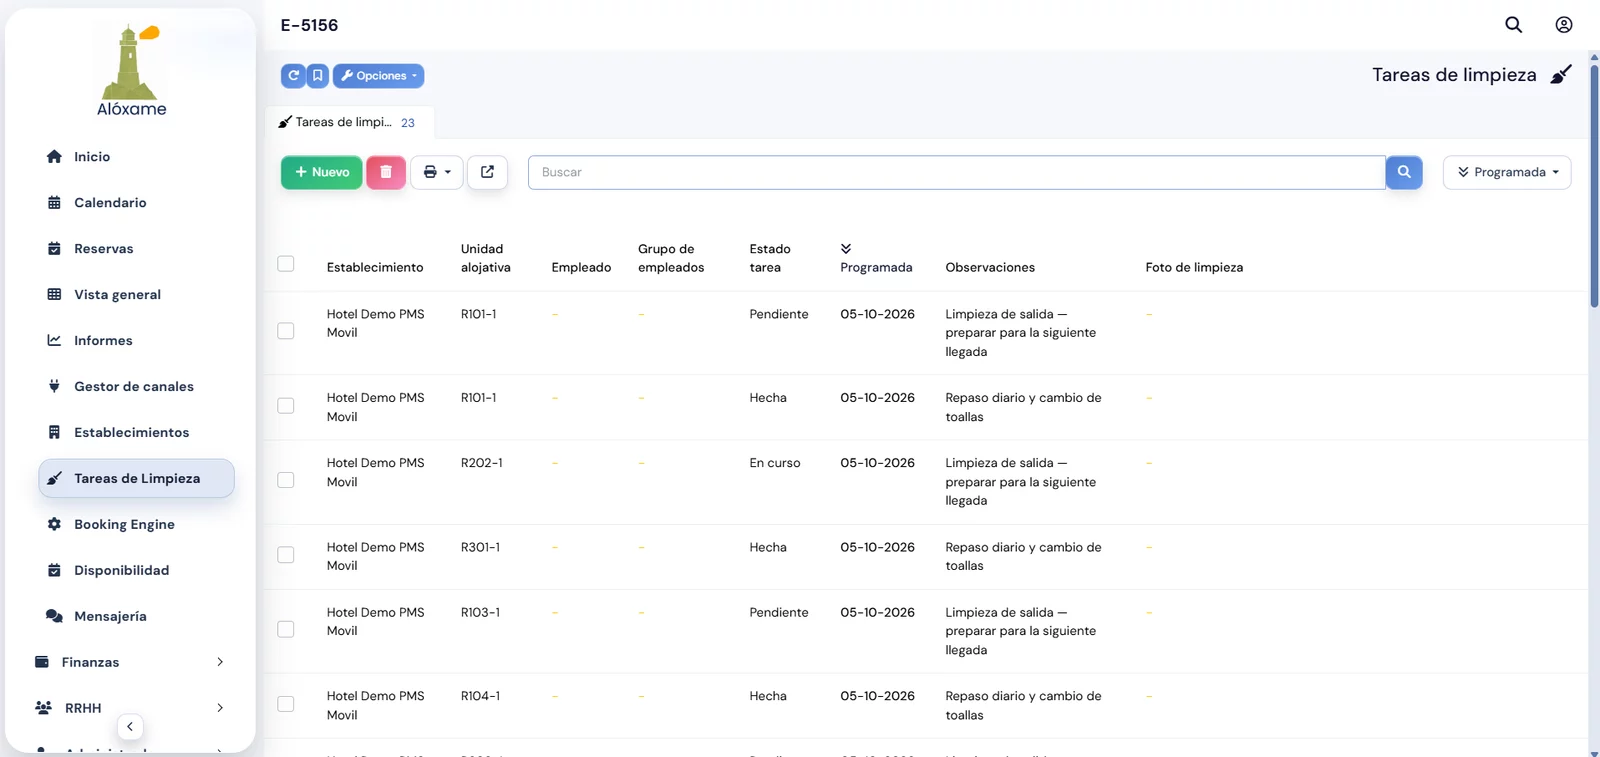1600x757 pixels.
Task: Open the user account icon
Action: [x=1564, y=25]
